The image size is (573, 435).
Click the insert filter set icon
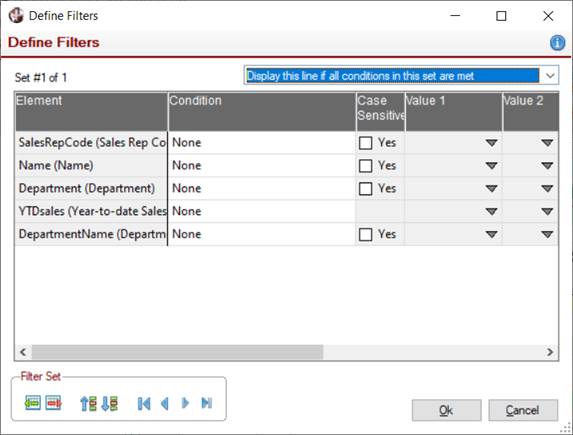33,403
